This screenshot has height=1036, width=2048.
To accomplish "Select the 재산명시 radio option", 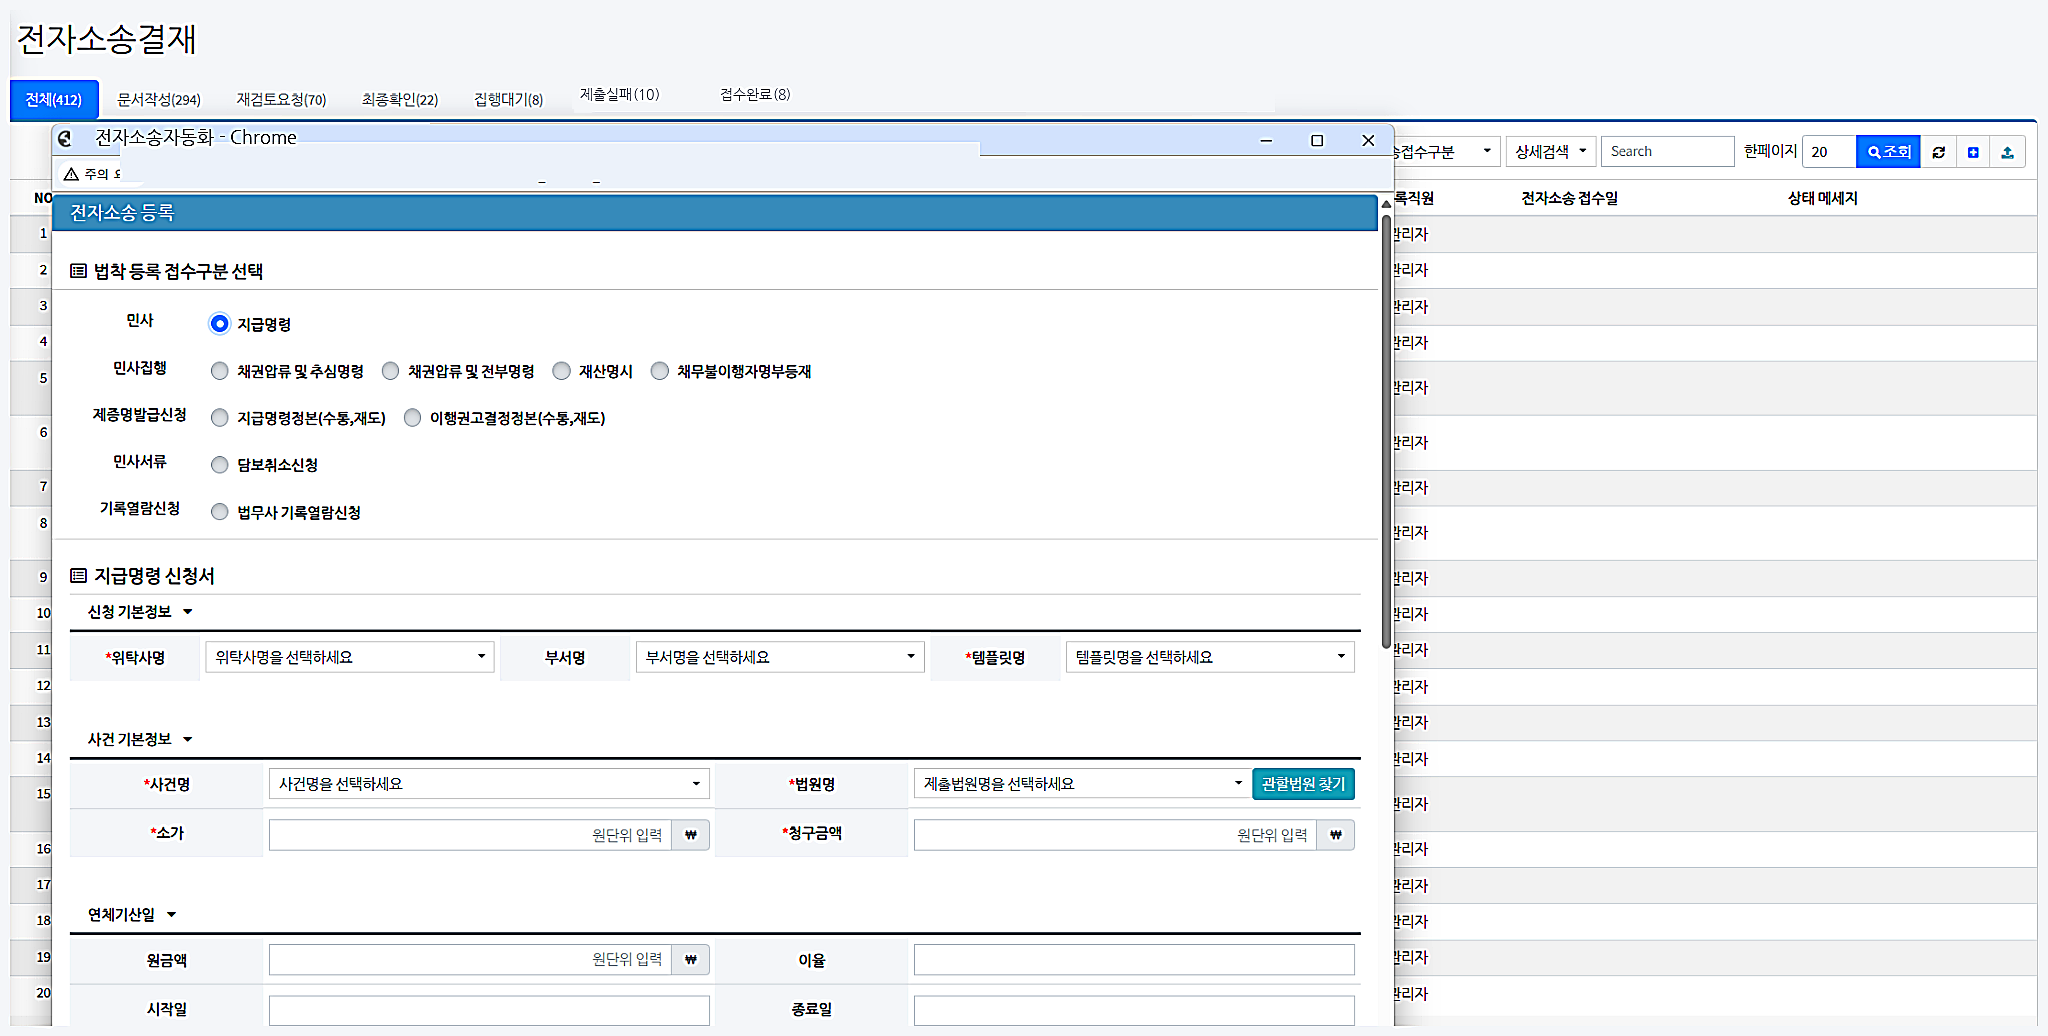I will [562, 371].
